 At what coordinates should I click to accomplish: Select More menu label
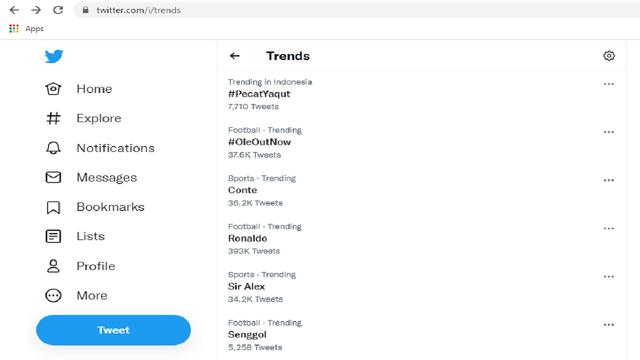click(92, 296)
